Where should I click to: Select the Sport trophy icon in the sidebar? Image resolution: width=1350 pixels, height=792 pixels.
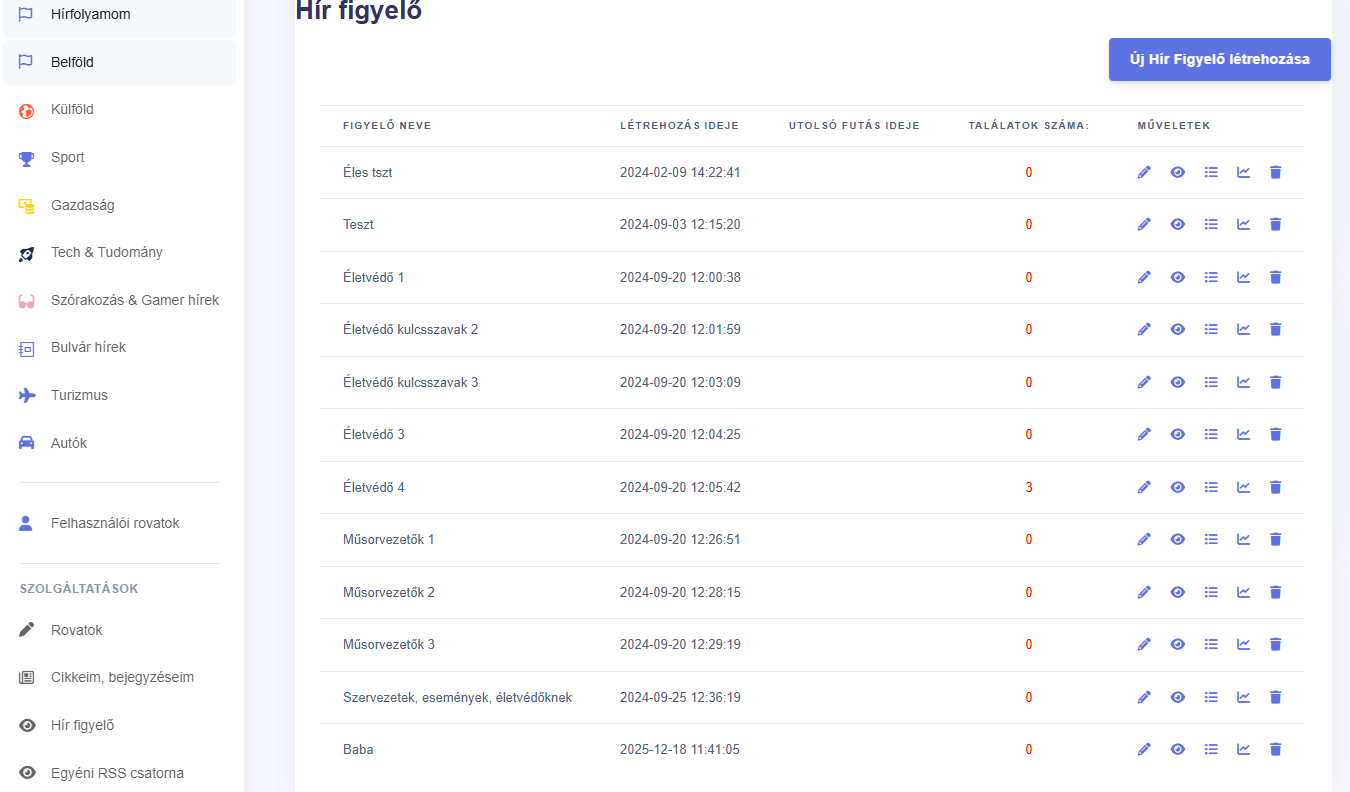(25, 157)
